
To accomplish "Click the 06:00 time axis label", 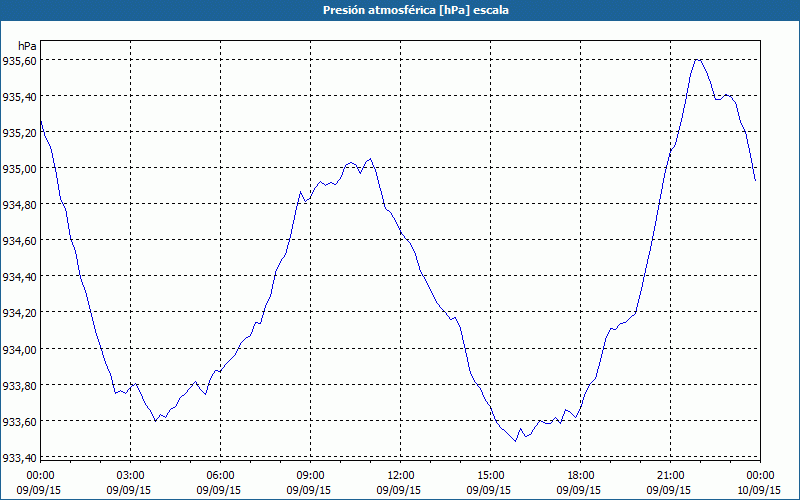I will coord(220,476).
